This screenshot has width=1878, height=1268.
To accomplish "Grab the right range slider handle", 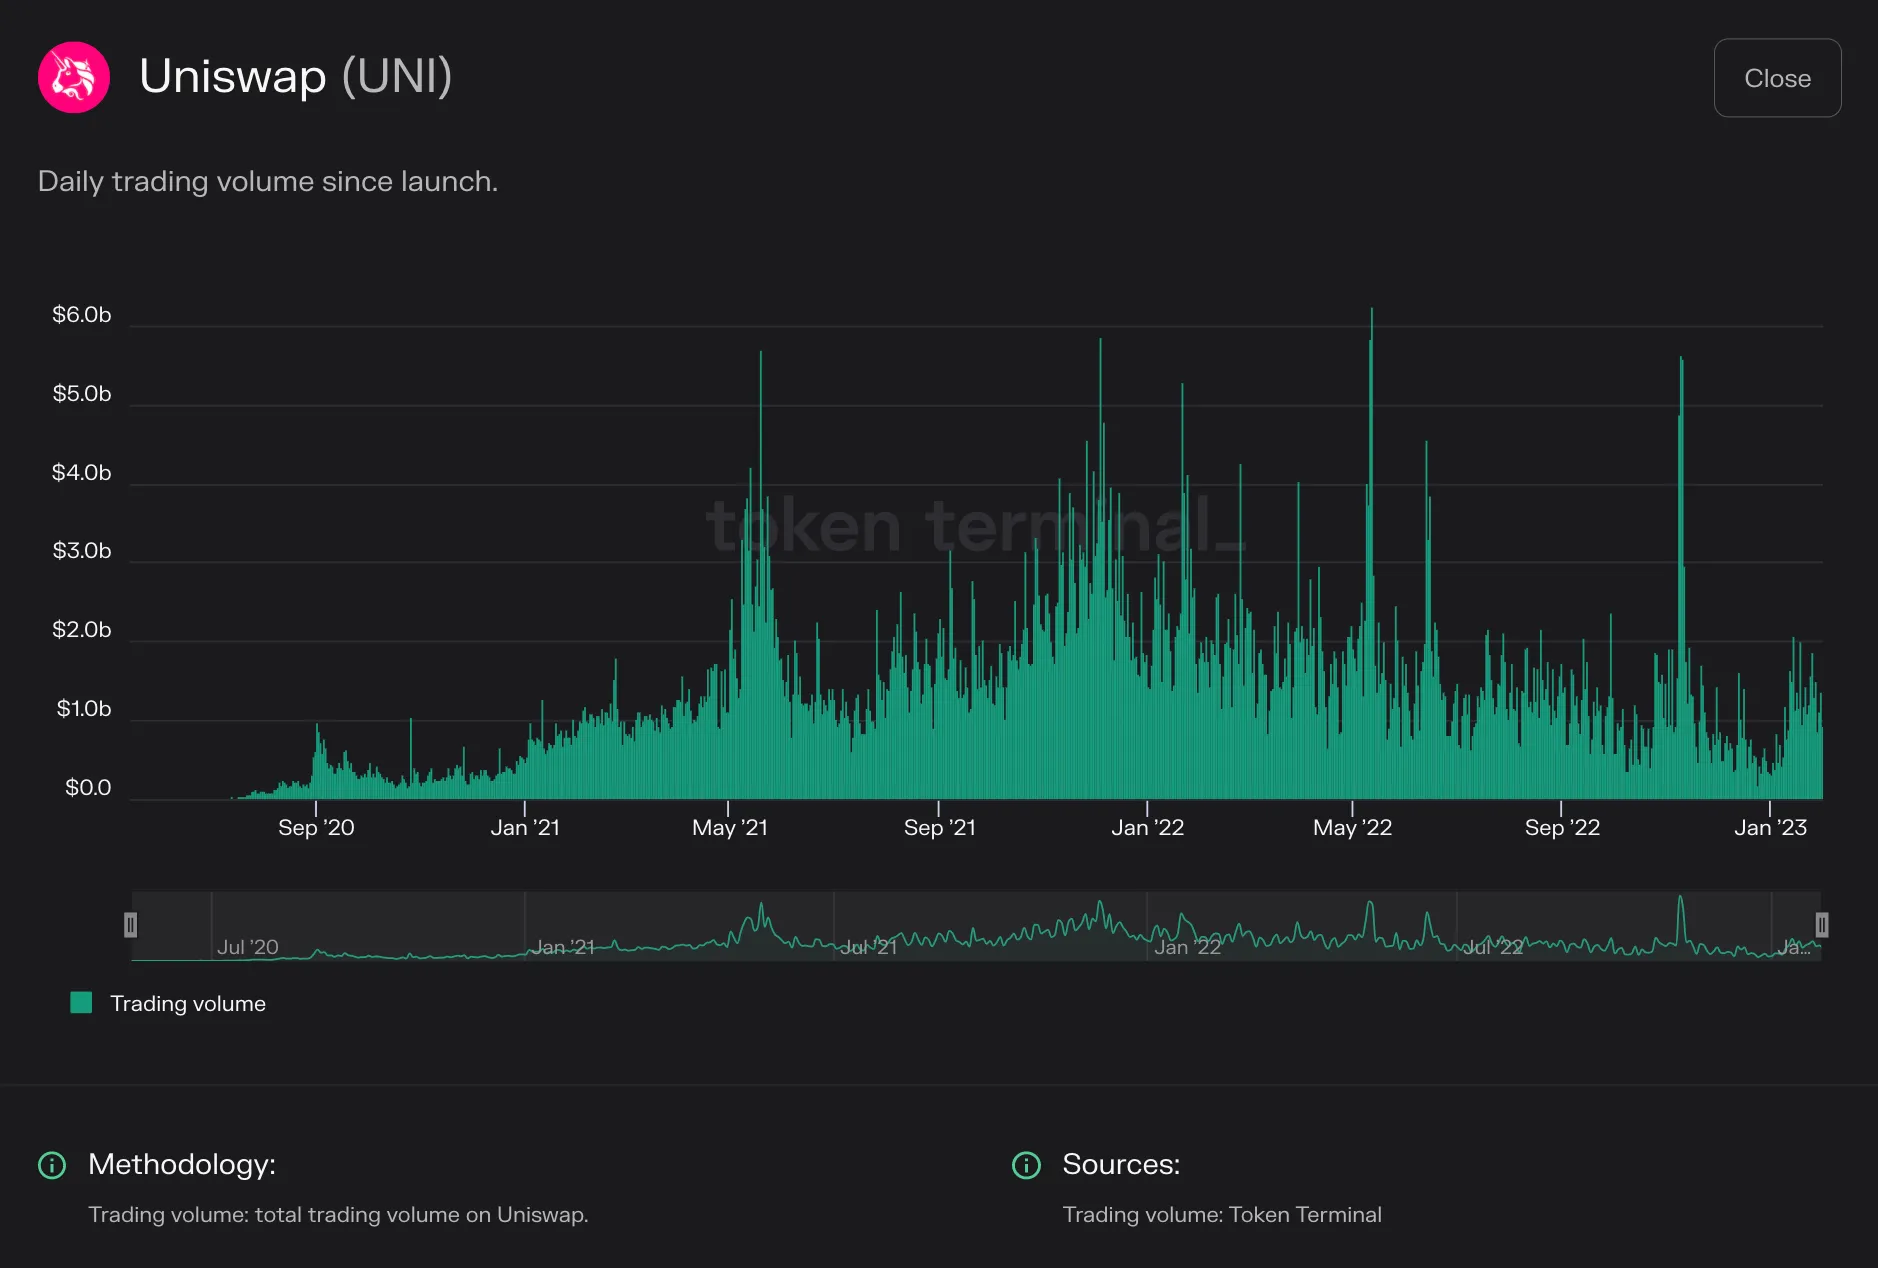I will click(1822, 925).
